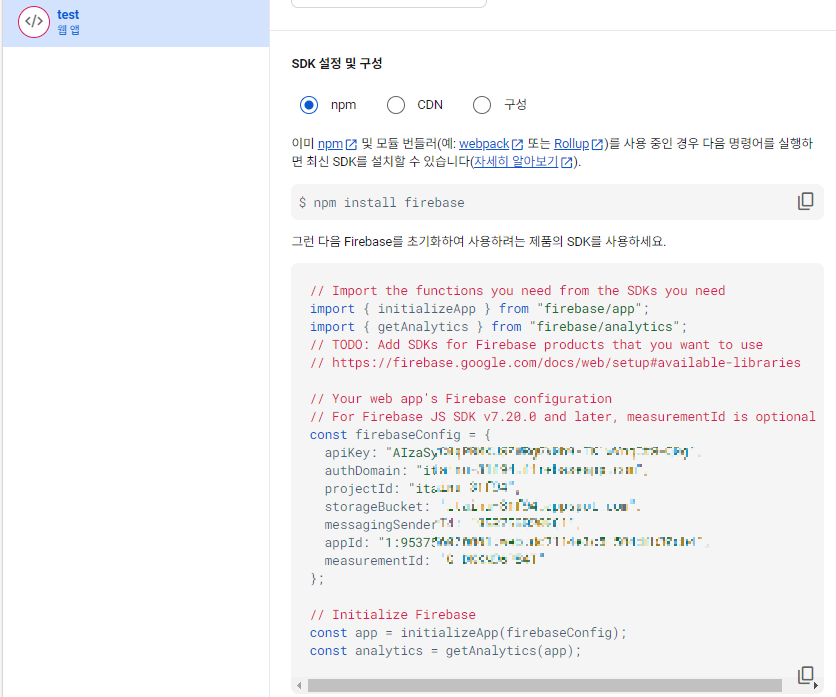This screenshot has height=697, width=836.
Task: Click the "웹 앱" label under test
Action: pos(68,30)
